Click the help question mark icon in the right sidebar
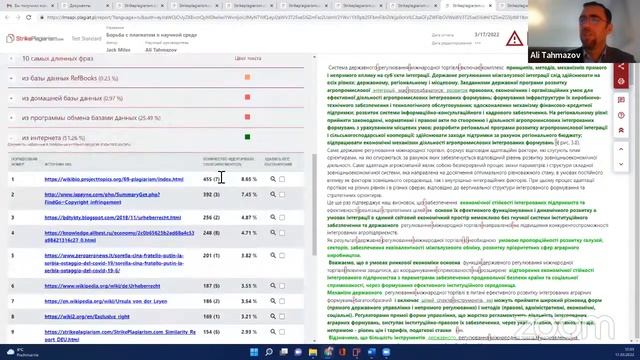 [621, 116]
